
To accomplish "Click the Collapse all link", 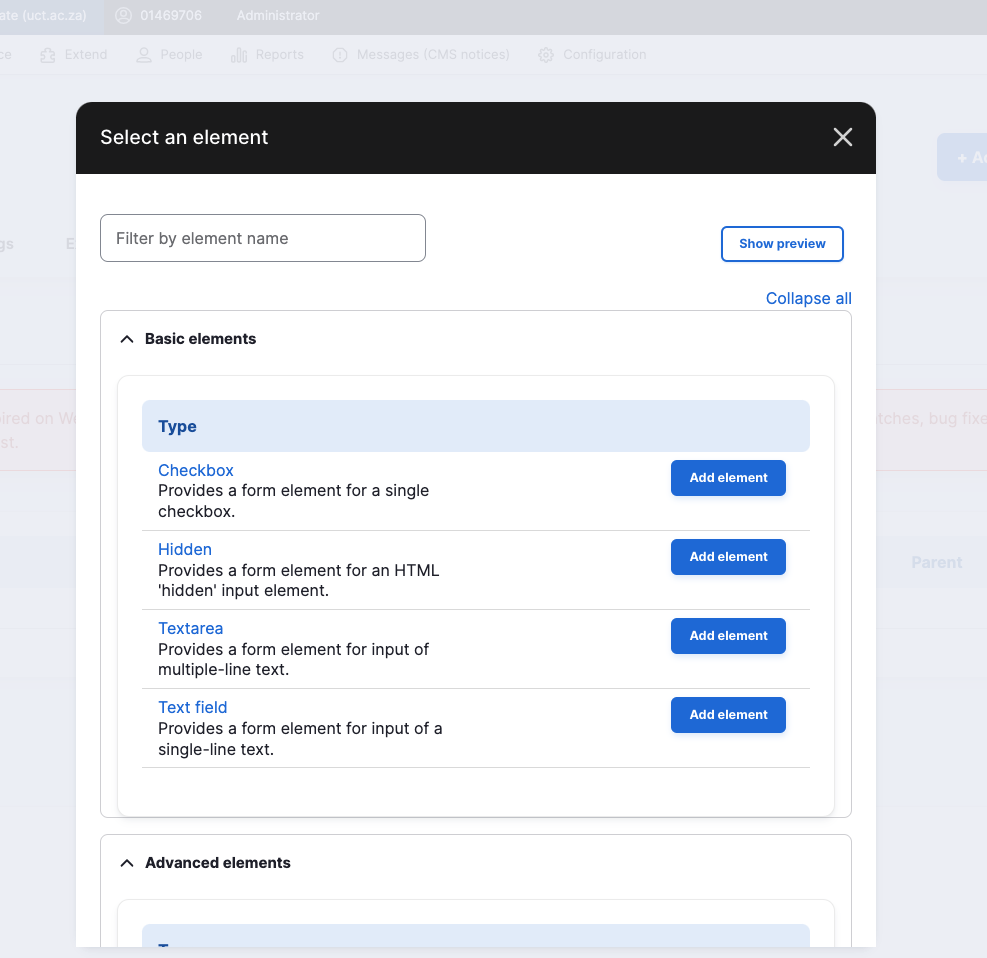I will click(x=808, y=298).
